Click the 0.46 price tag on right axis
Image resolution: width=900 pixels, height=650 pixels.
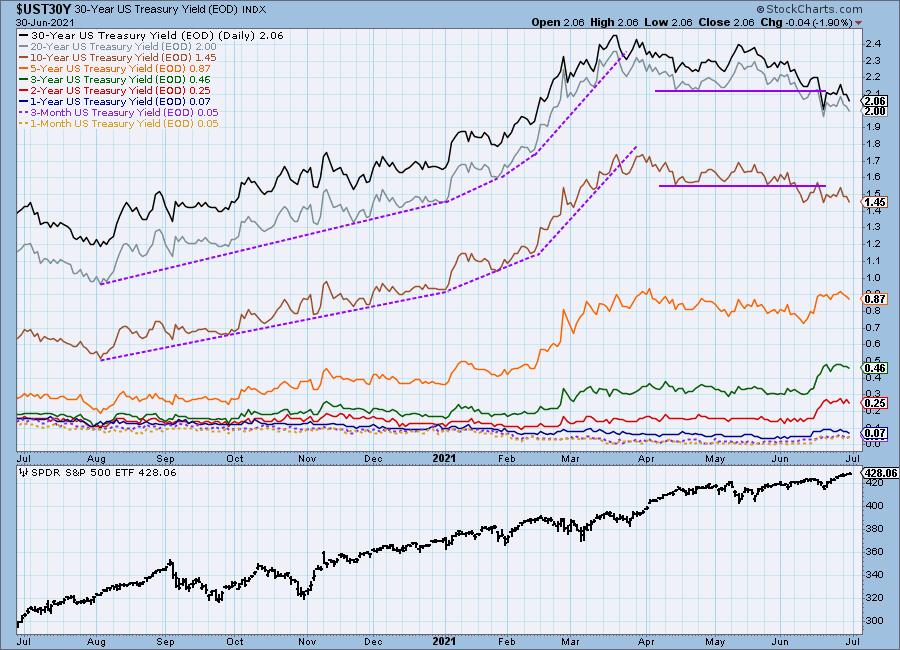tap(875, 368)
